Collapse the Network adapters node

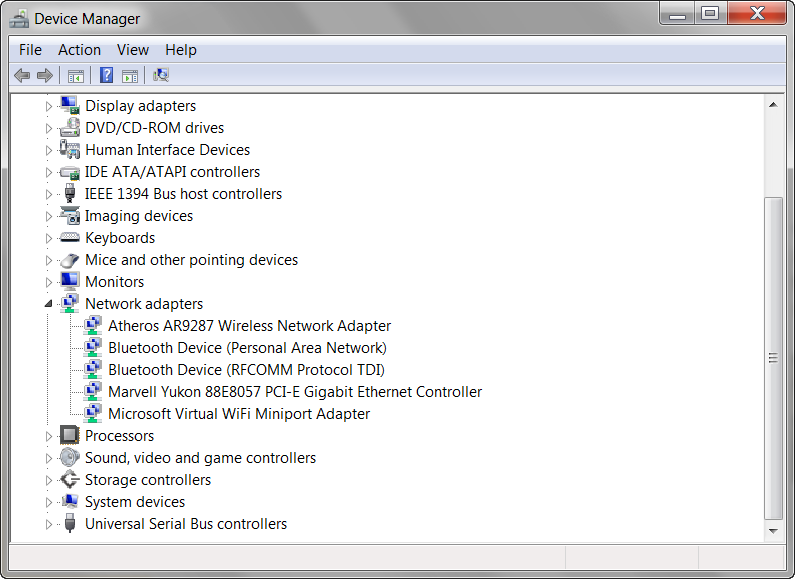49,304
